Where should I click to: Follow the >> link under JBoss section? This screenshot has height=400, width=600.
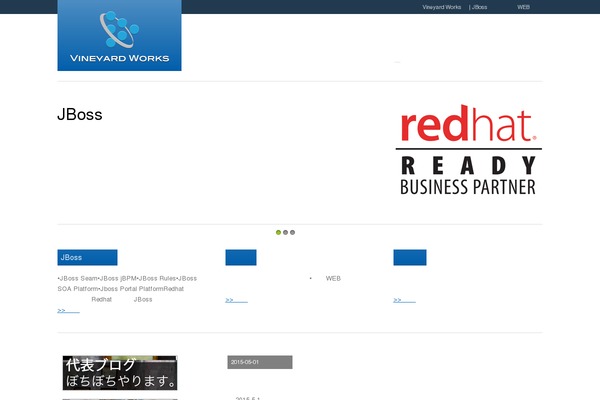point(68,310)
